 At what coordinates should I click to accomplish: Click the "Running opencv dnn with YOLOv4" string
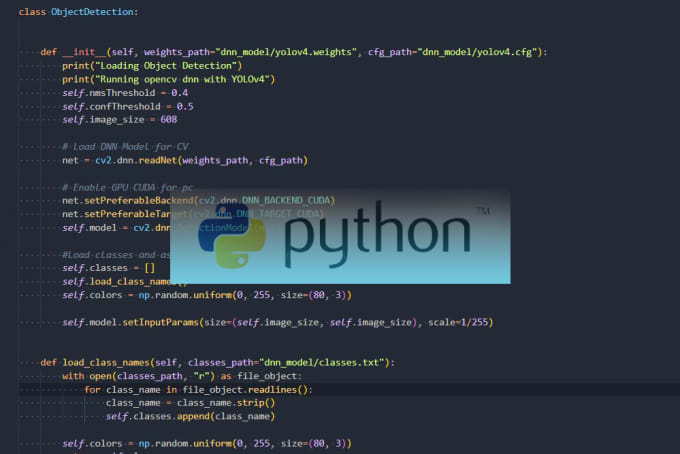click(x=182, y=79)
